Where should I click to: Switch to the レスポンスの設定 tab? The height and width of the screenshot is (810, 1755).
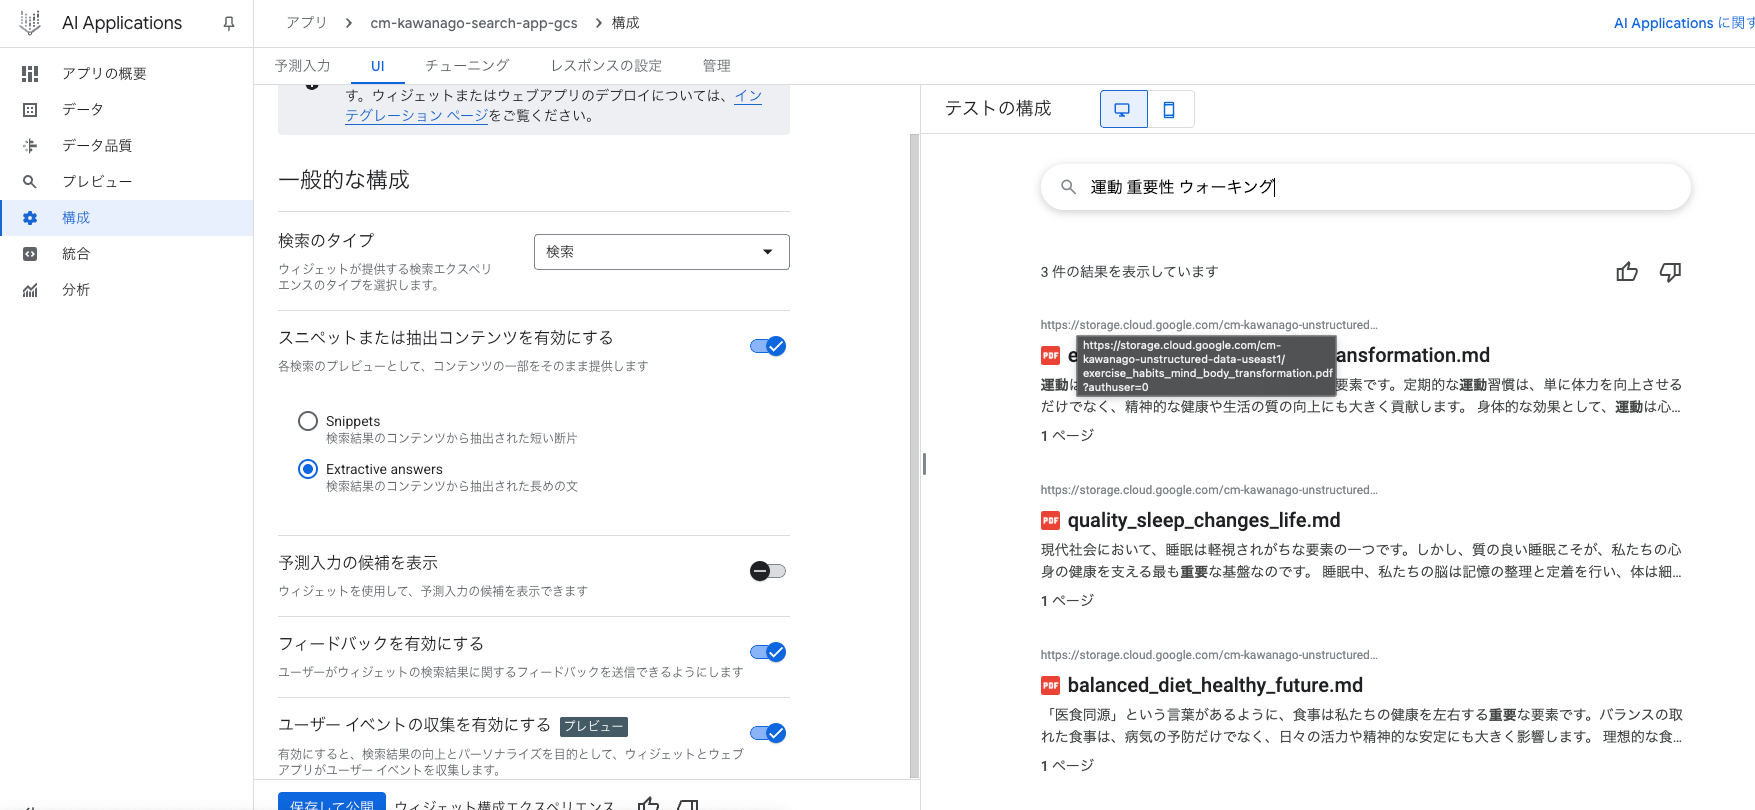606,65
